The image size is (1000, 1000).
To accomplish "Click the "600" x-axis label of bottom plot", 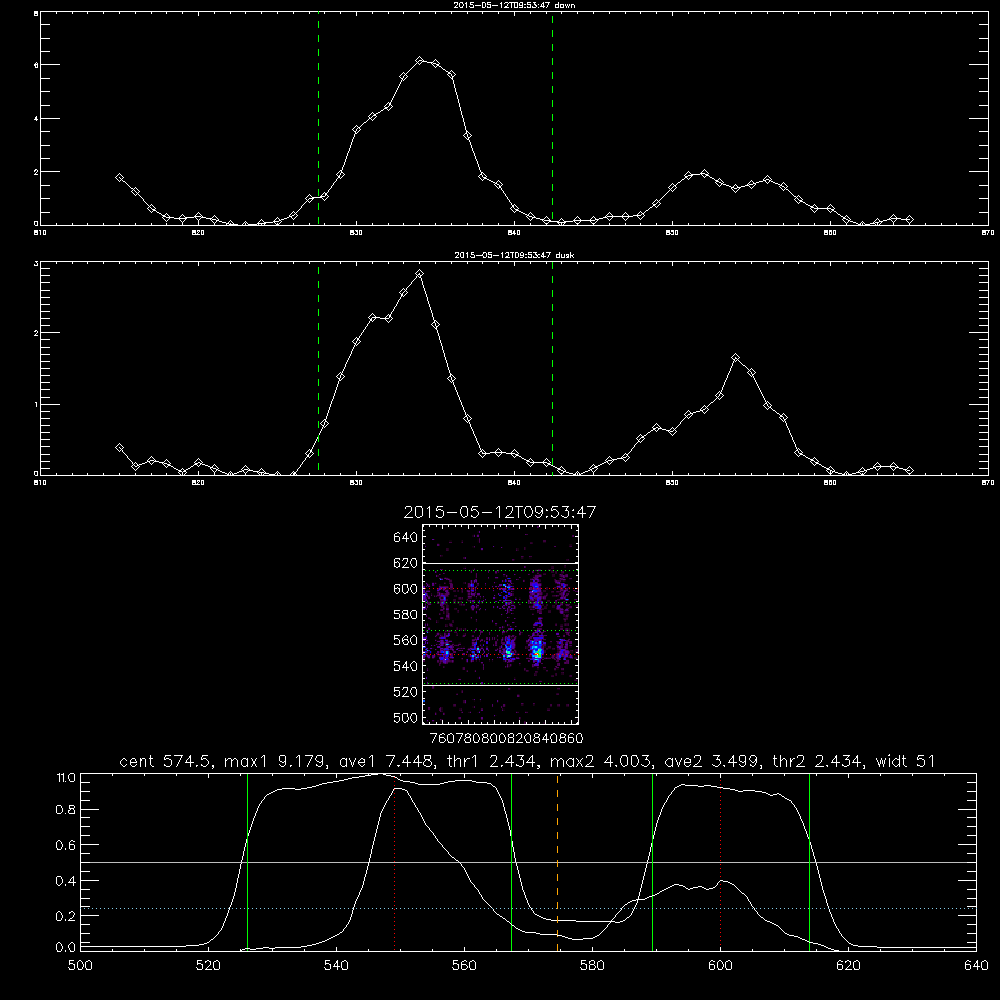I will click(x=720, y=966).
